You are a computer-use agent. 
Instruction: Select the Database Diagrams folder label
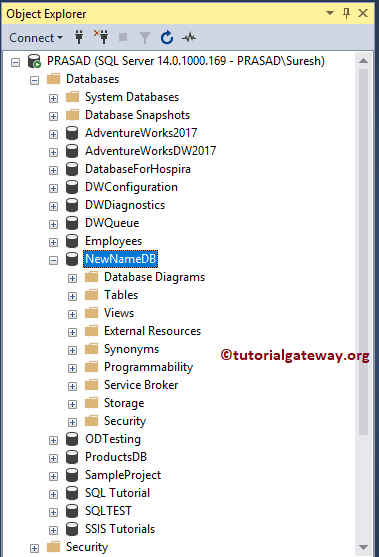pyautogui.click(x=155, y=277)
